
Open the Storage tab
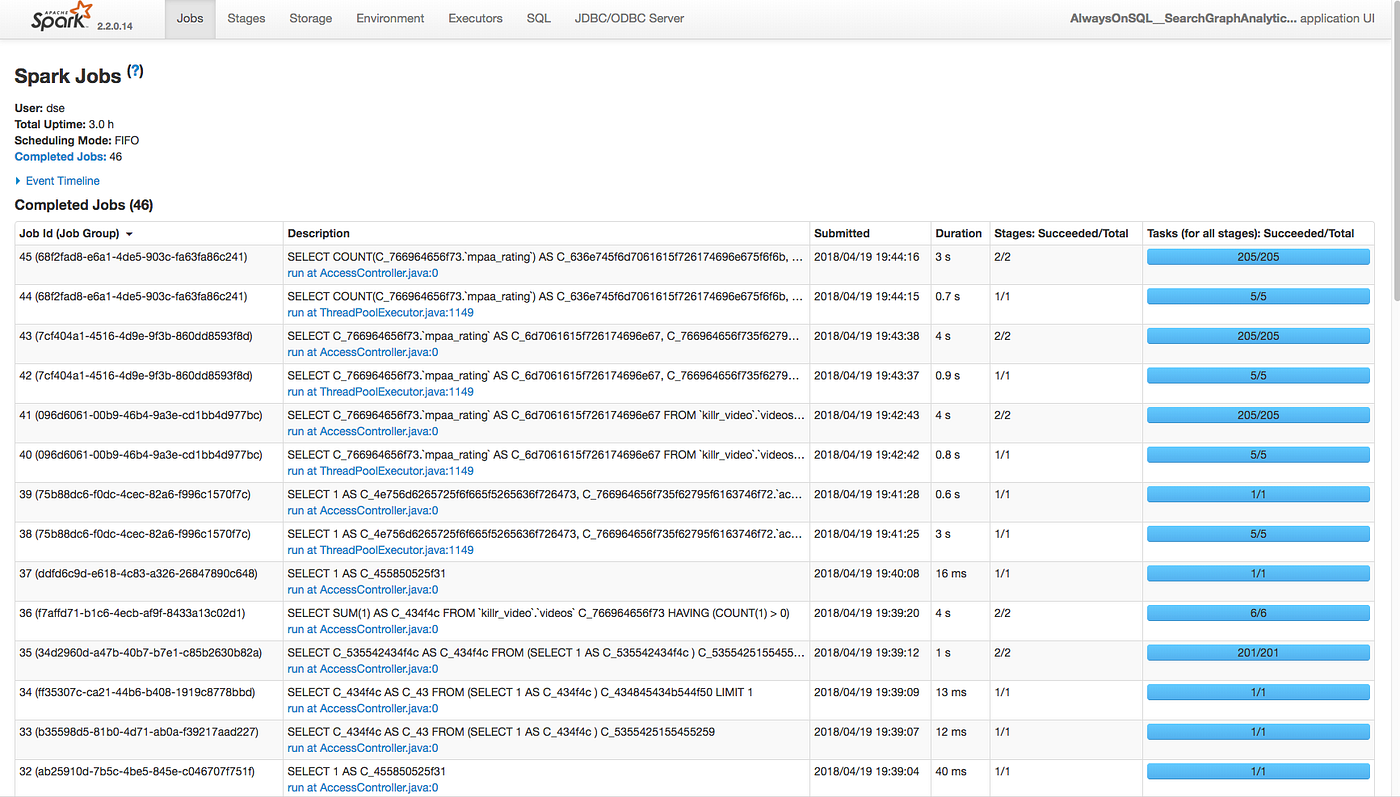310,18
